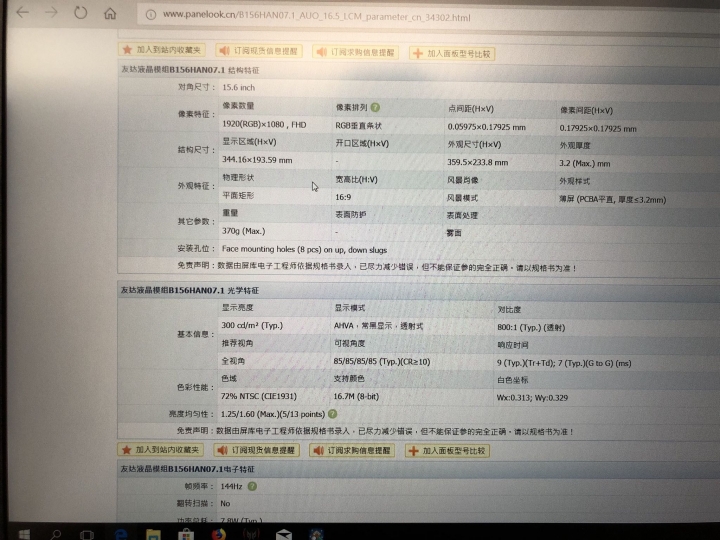Open Microsoft Edge from the taskbar
Image resolution: width=720 pixels, height=540 pixels.
click(x=121, y=534)
